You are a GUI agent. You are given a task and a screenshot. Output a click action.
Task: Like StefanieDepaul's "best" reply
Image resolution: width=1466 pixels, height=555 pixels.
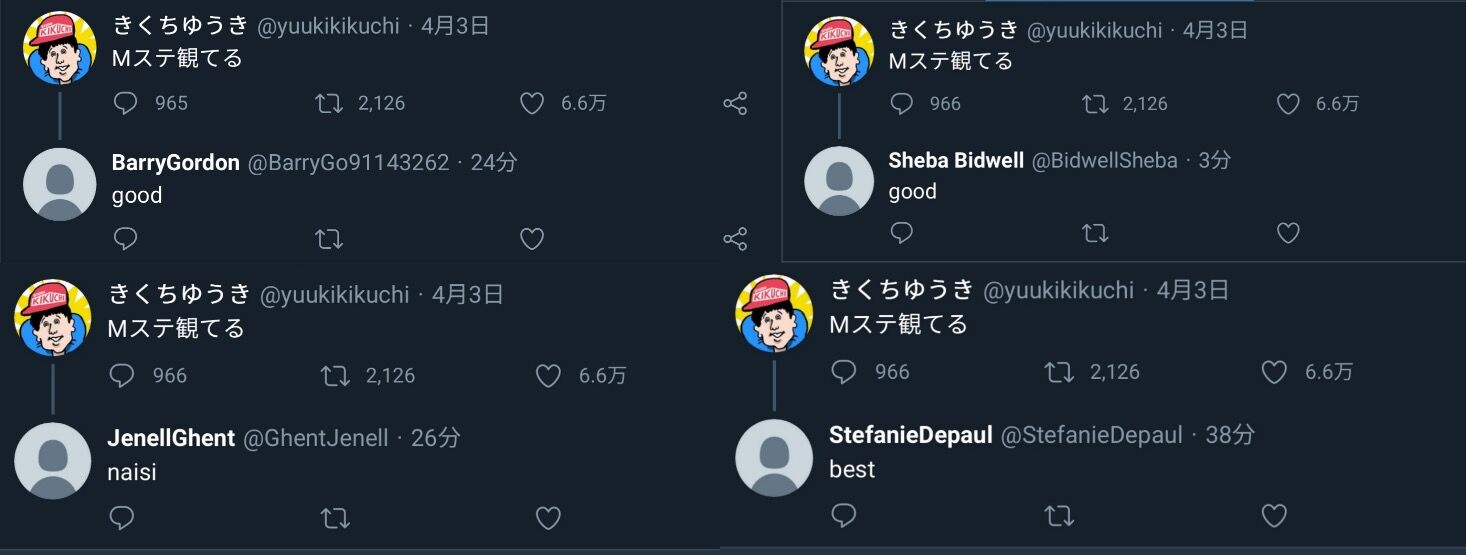[1274, 515]
